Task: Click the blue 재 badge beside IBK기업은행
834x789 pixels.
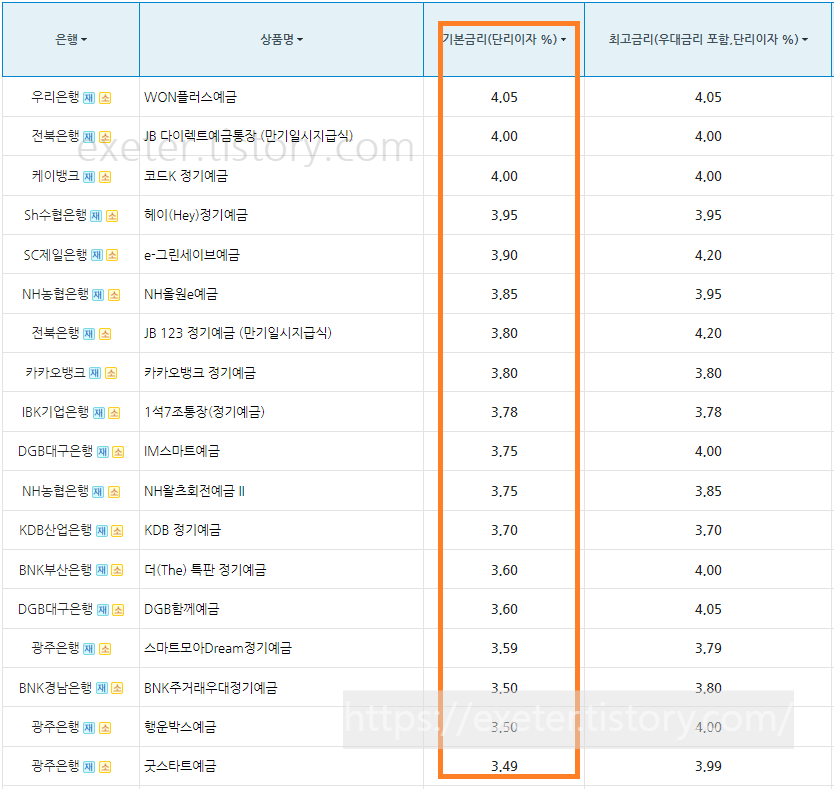Action: pyautogui.click(x=99, y=413)
